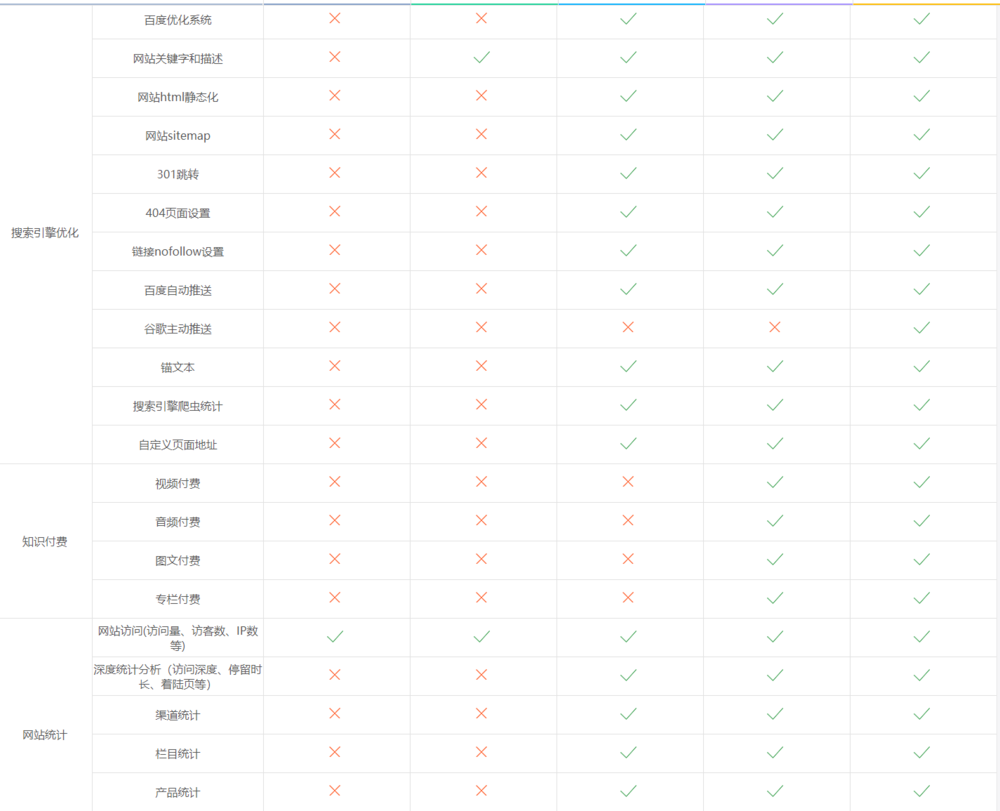Click the 网站关键字和描述 feature name

(178, 59)
